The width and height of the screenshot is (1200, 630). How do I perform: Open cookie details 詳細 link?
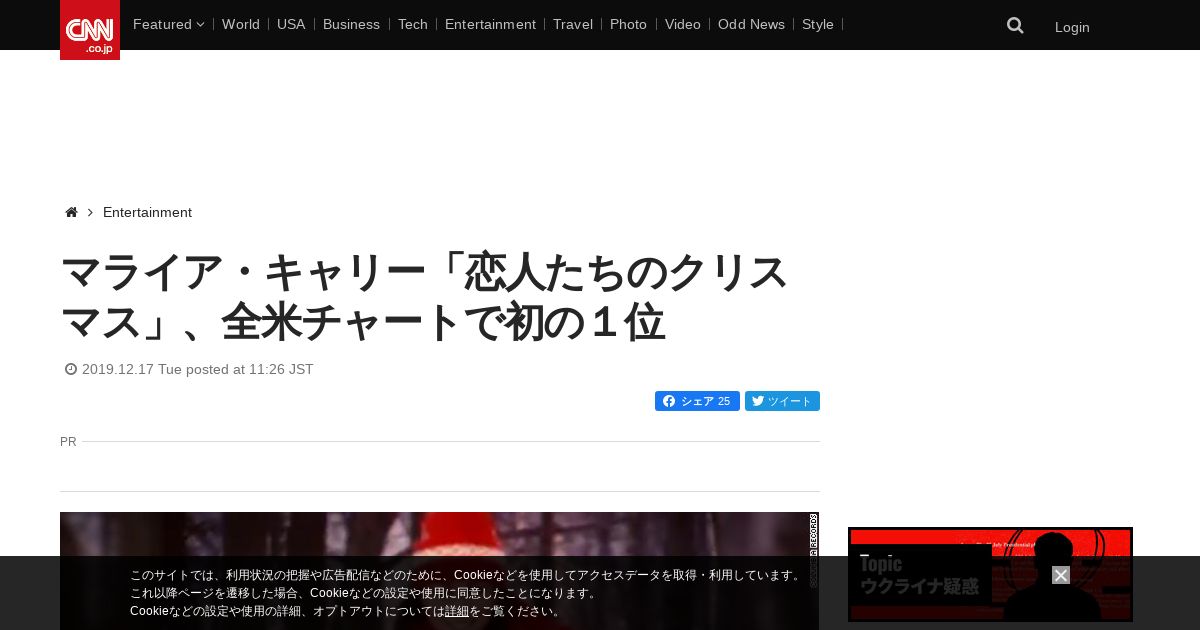click(457, 611)
